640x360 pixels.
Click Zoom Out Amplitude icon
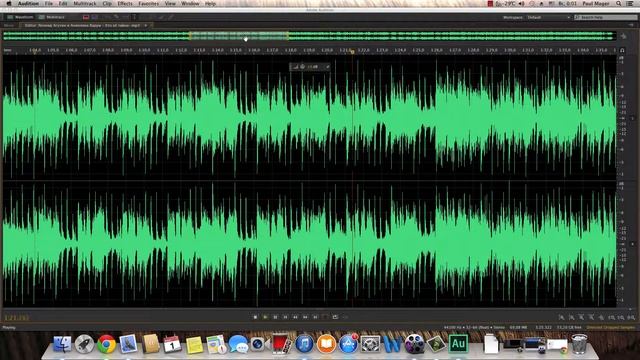571,317
